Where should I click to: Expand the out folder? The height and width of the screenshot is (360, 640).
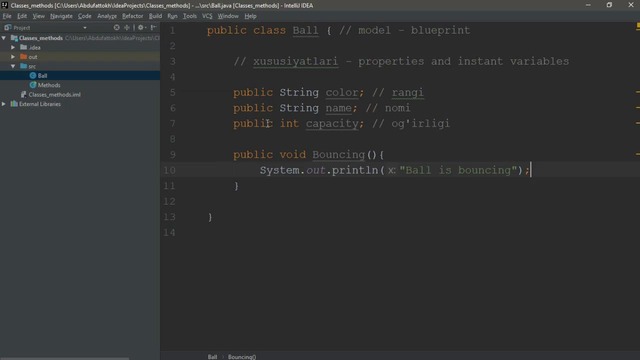13,57
